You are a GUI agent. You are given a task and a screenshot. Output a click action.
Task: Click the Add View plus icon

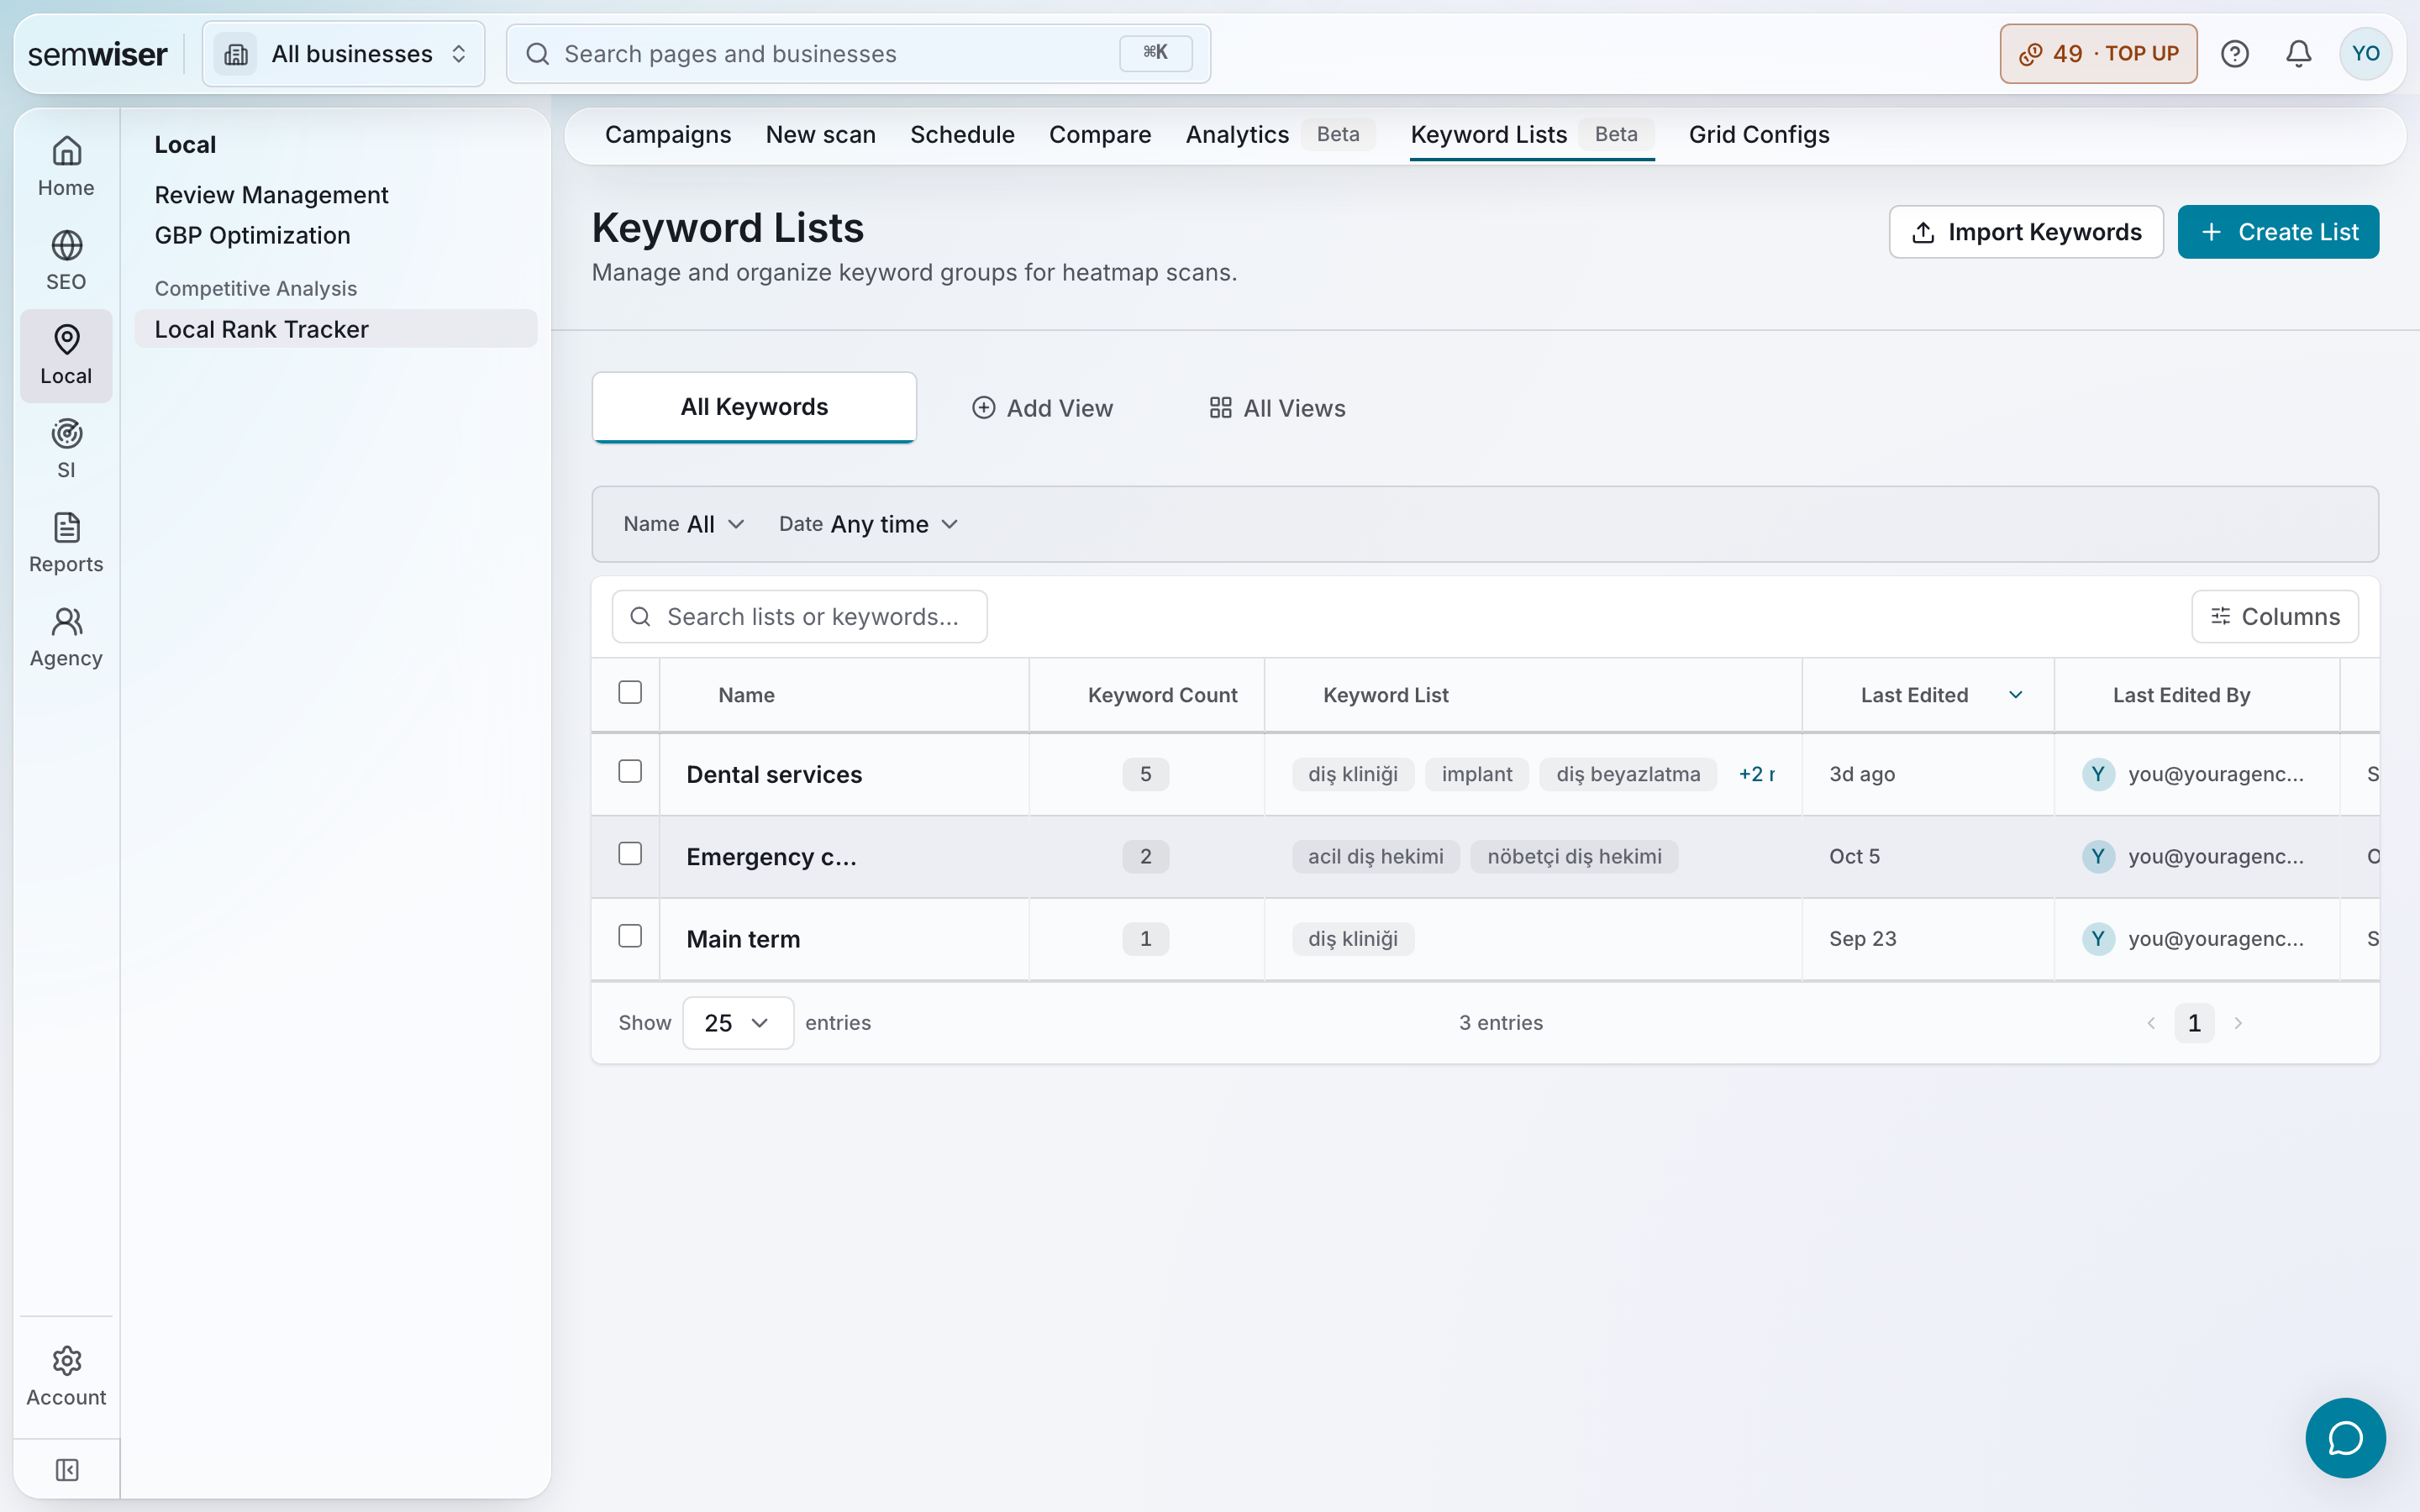(x=984, y=408)
